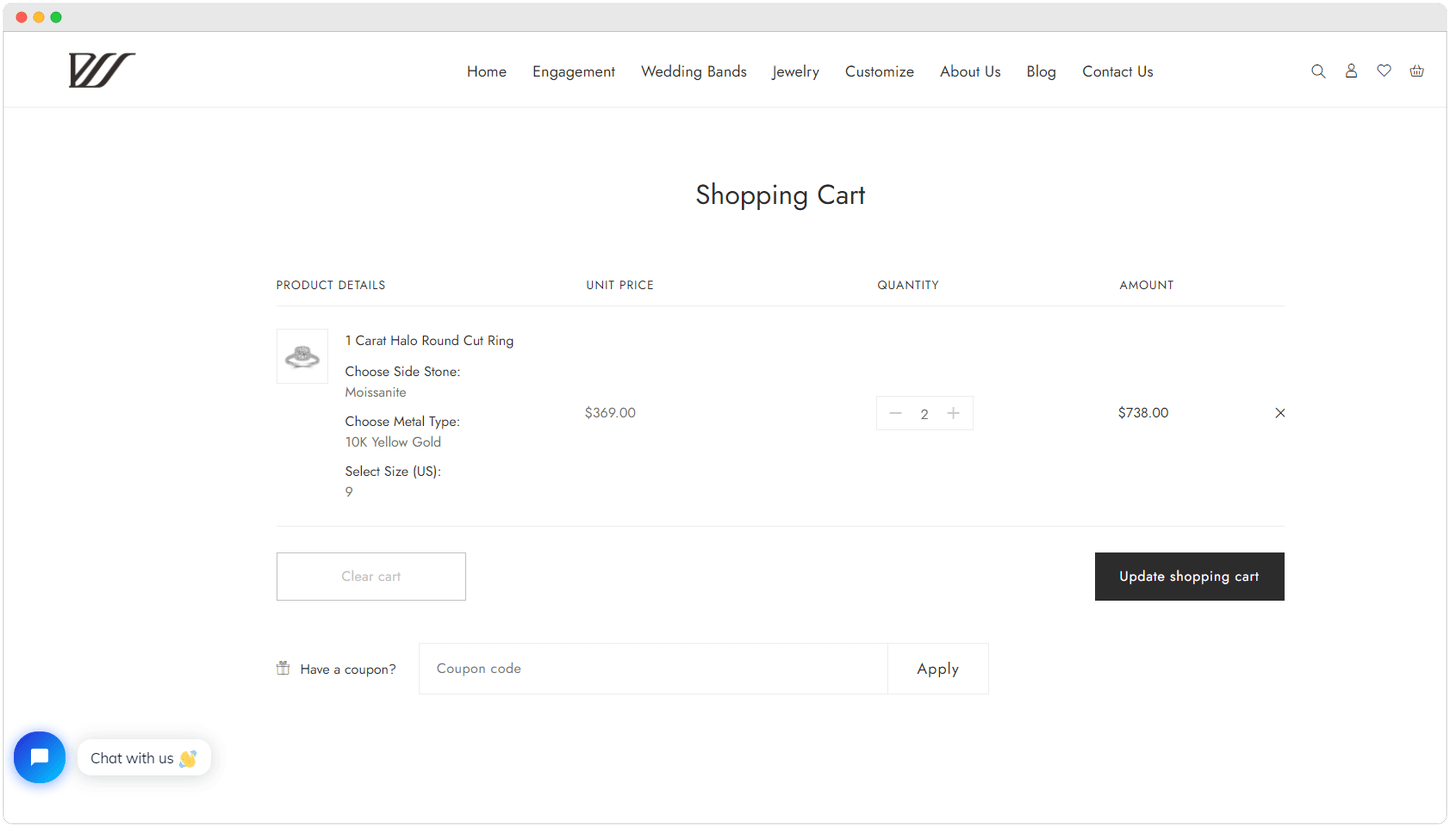
Task: Click the UNIT PRICE column header
Action: (620, 285)
